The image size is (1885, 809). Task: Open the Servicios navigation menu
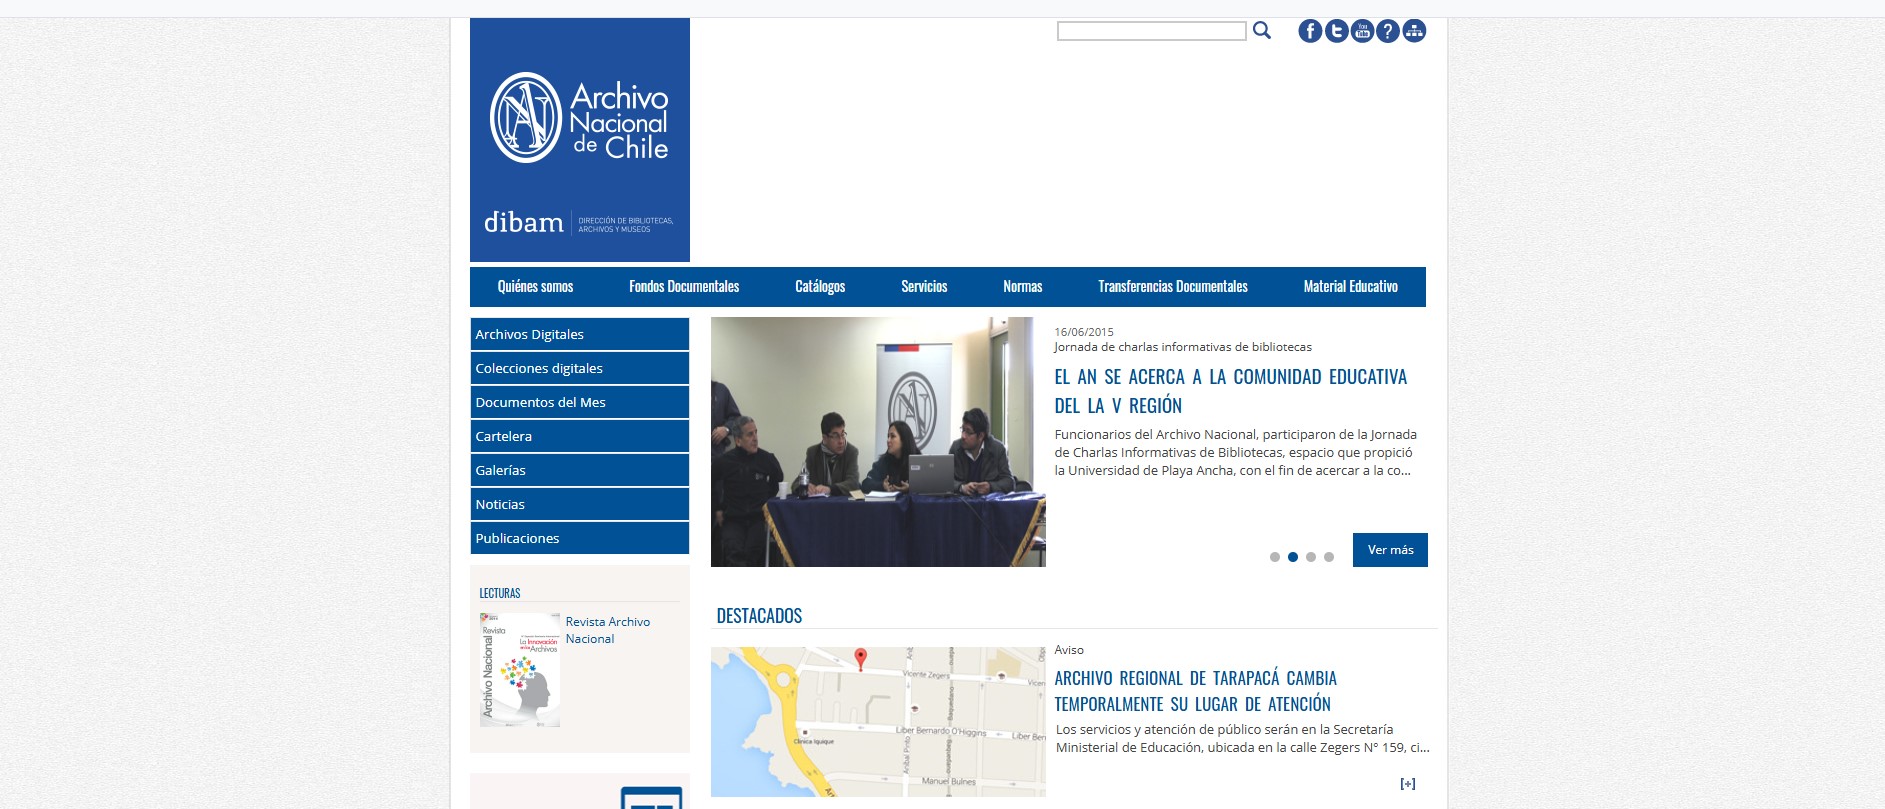tap(924, 287)
